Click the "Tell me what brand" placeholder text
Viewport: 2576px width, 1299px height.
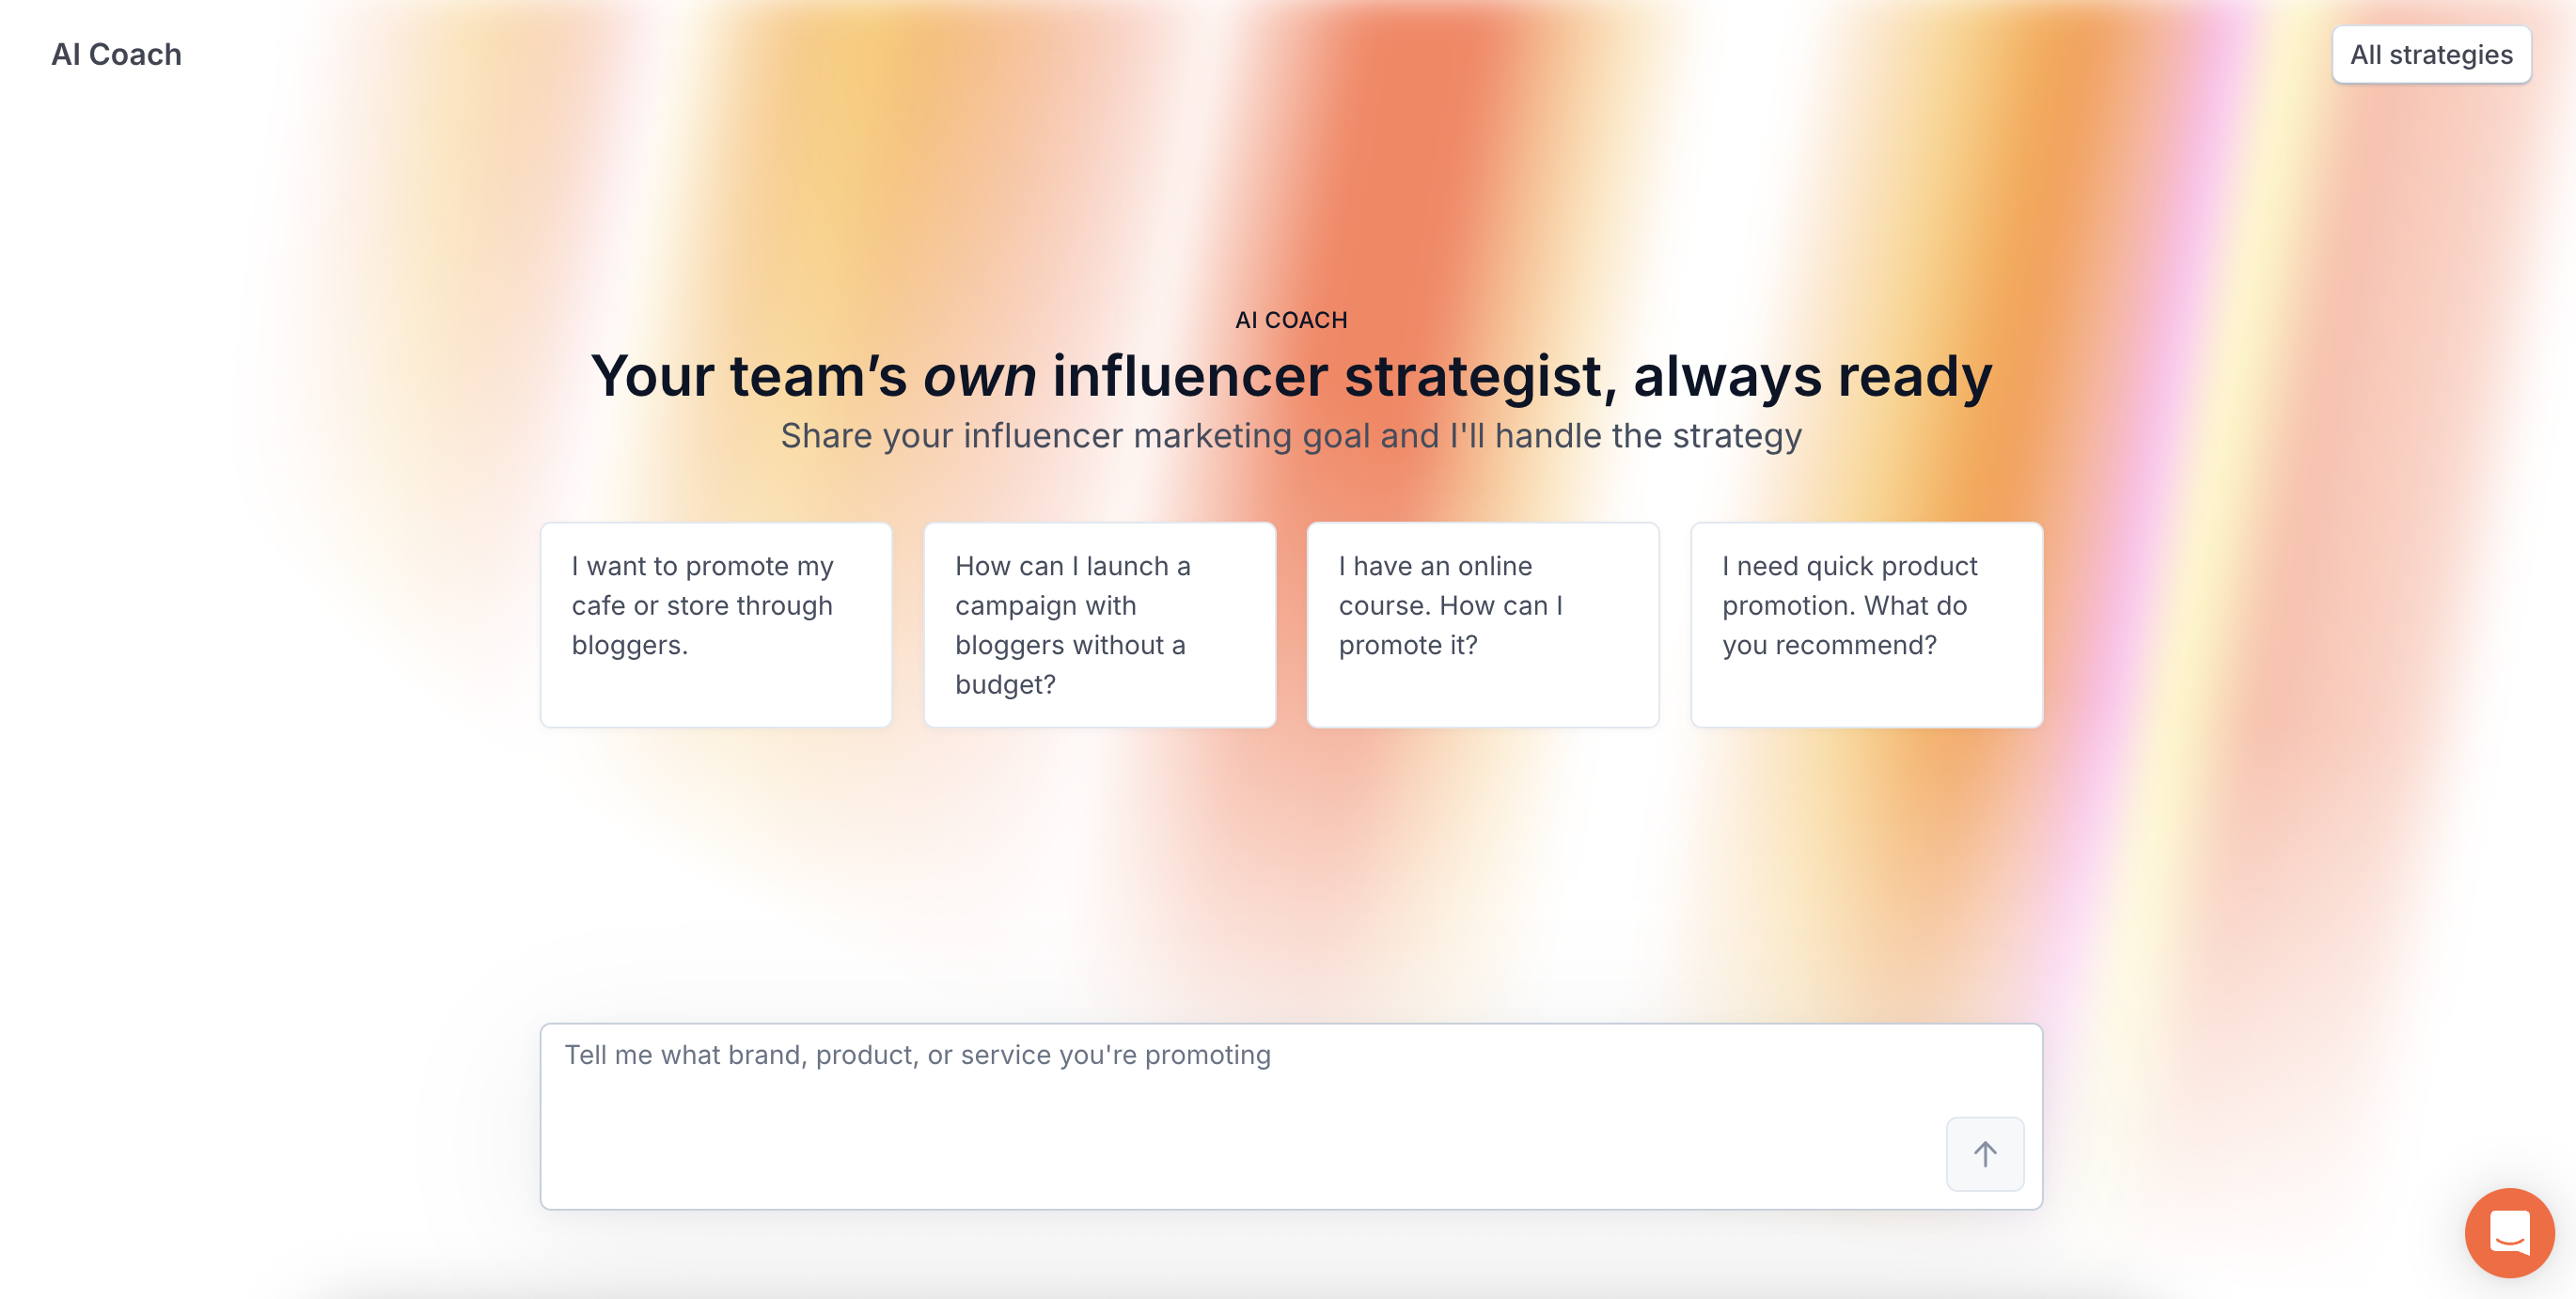tap(917, 1055)
